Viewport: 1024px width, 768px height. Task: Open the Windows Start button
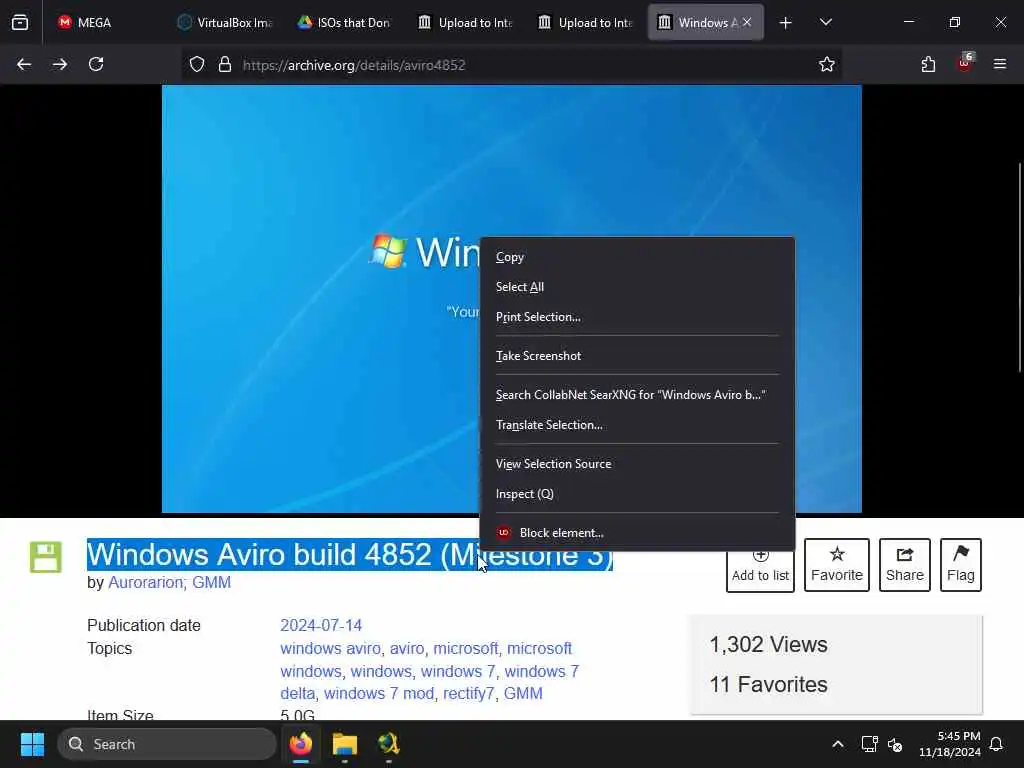tap(32, 744)
